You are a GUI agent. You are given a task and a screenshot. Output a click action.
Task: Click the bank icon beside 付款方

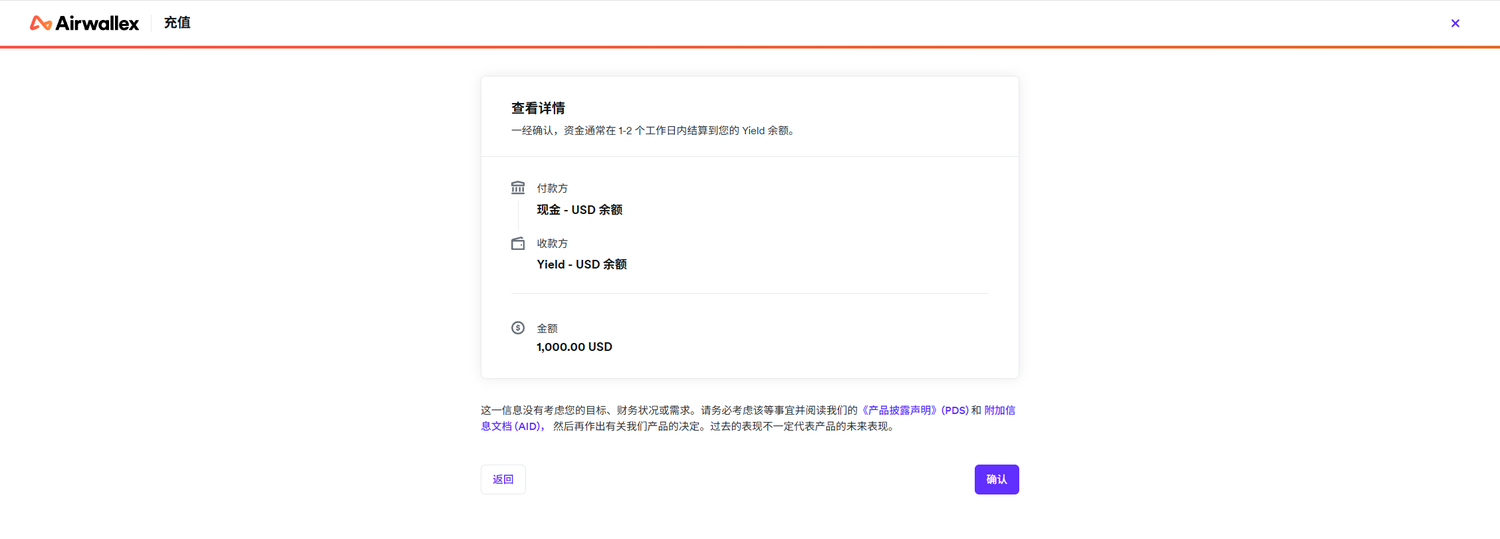coord(518,188)
